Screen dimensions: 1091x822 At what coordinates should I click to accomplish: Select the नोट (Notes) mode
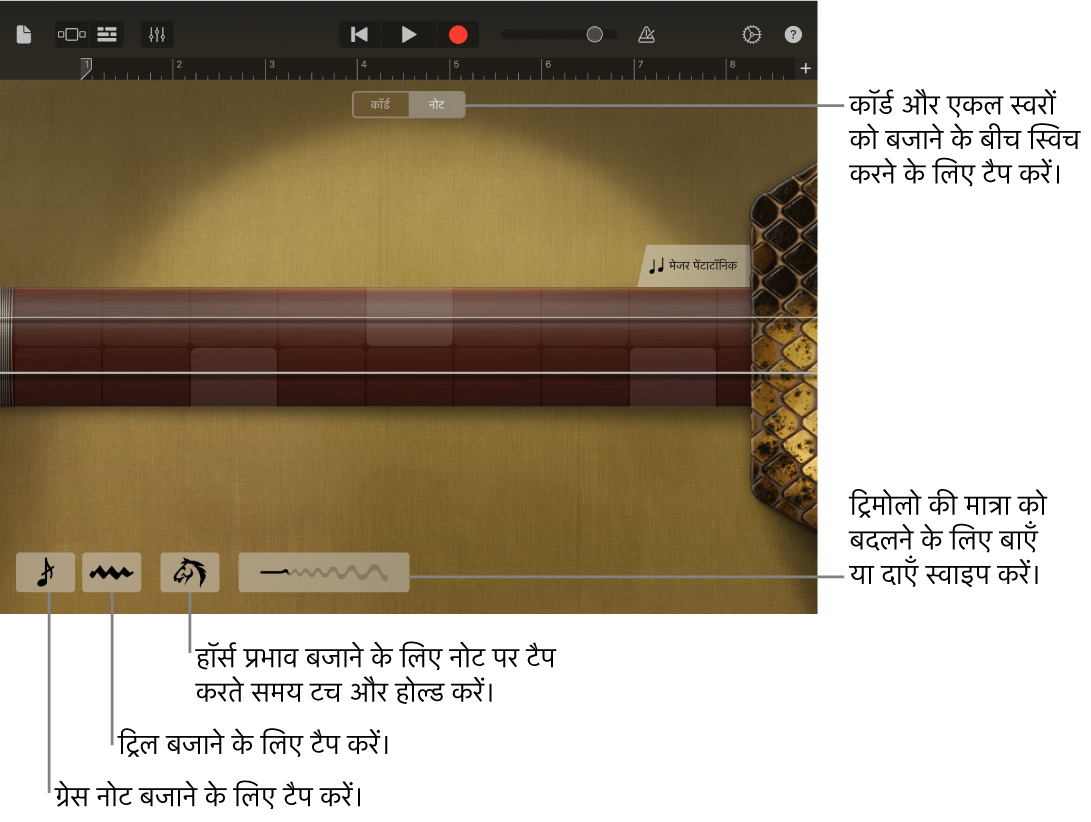click(x=437, y=105)
